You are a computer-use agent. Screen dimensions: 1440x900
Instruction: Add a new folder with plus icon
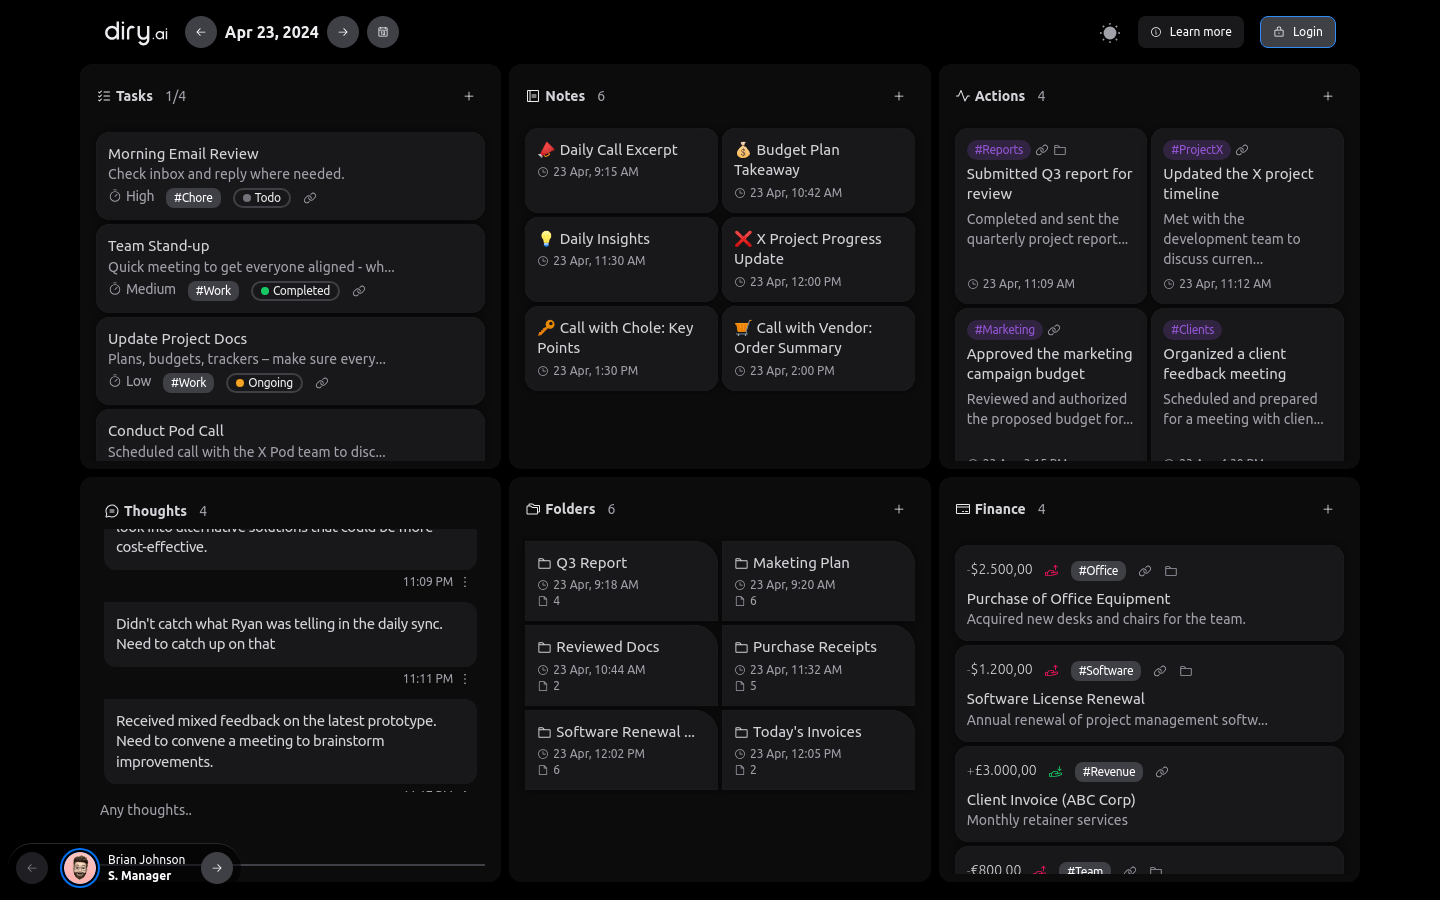(899, 509)
